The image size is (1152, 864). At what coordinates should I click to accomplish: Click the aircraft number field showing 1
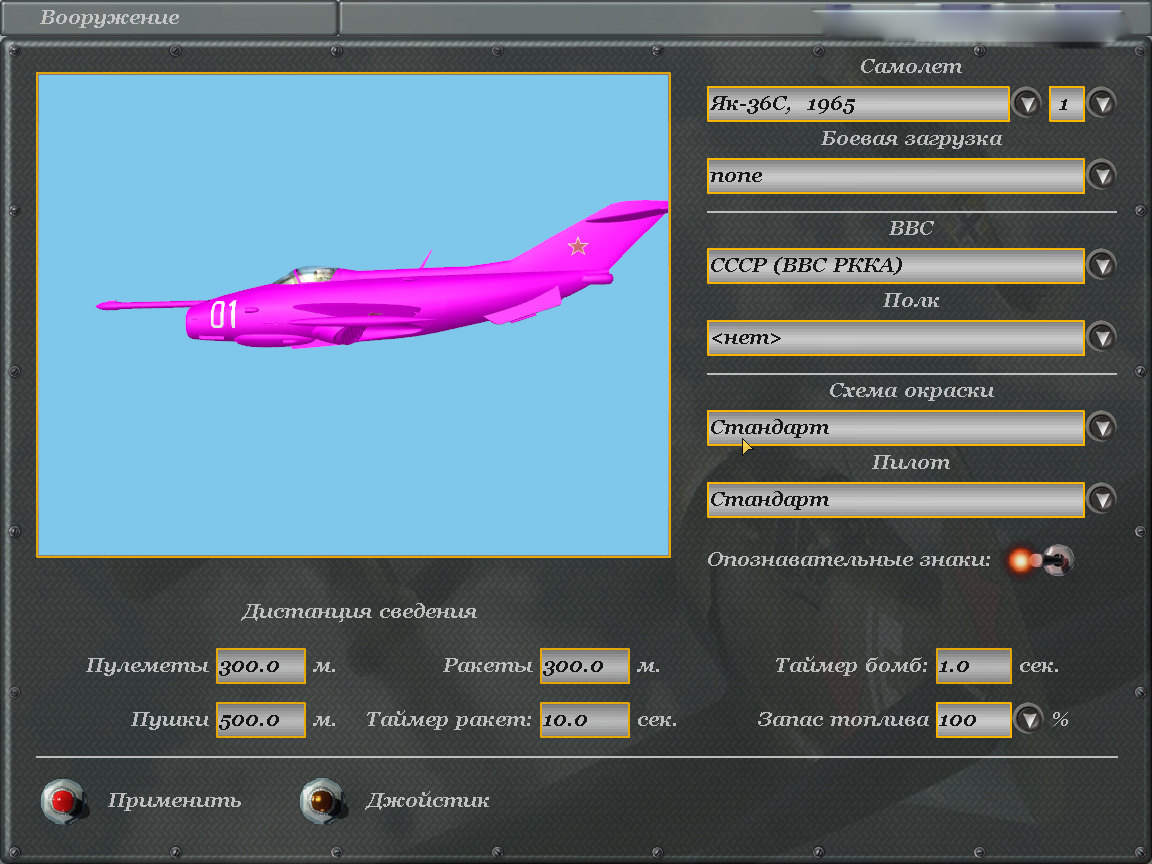[x=1066, y=104]
